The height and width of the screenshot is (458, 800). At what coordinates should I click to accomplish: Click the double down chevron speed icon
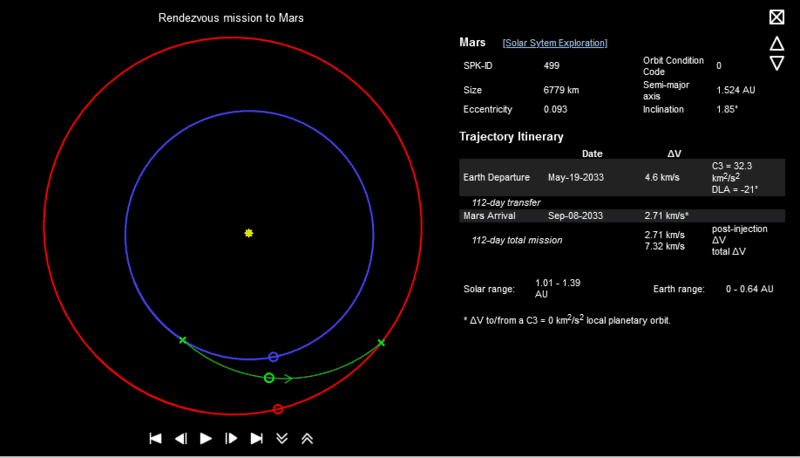(x=282, y=439)
